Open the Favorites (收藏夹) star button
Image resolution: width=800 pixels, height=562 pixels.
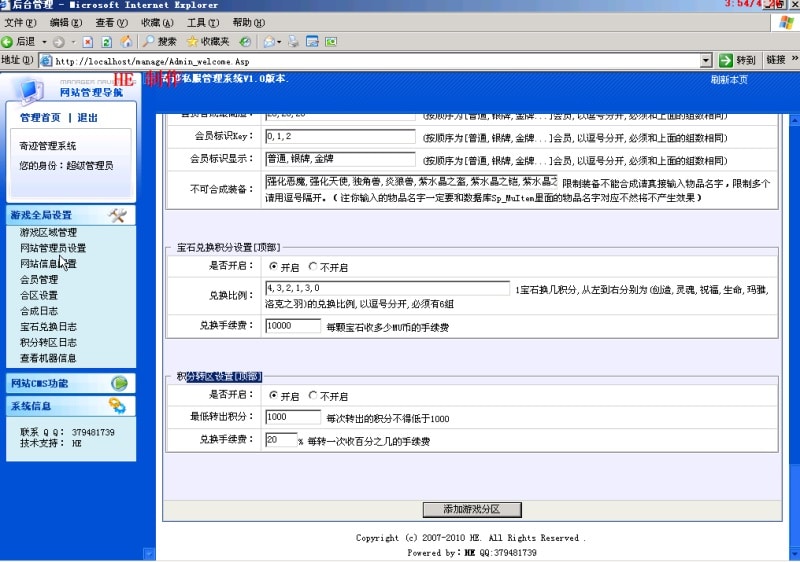[208, 42]
